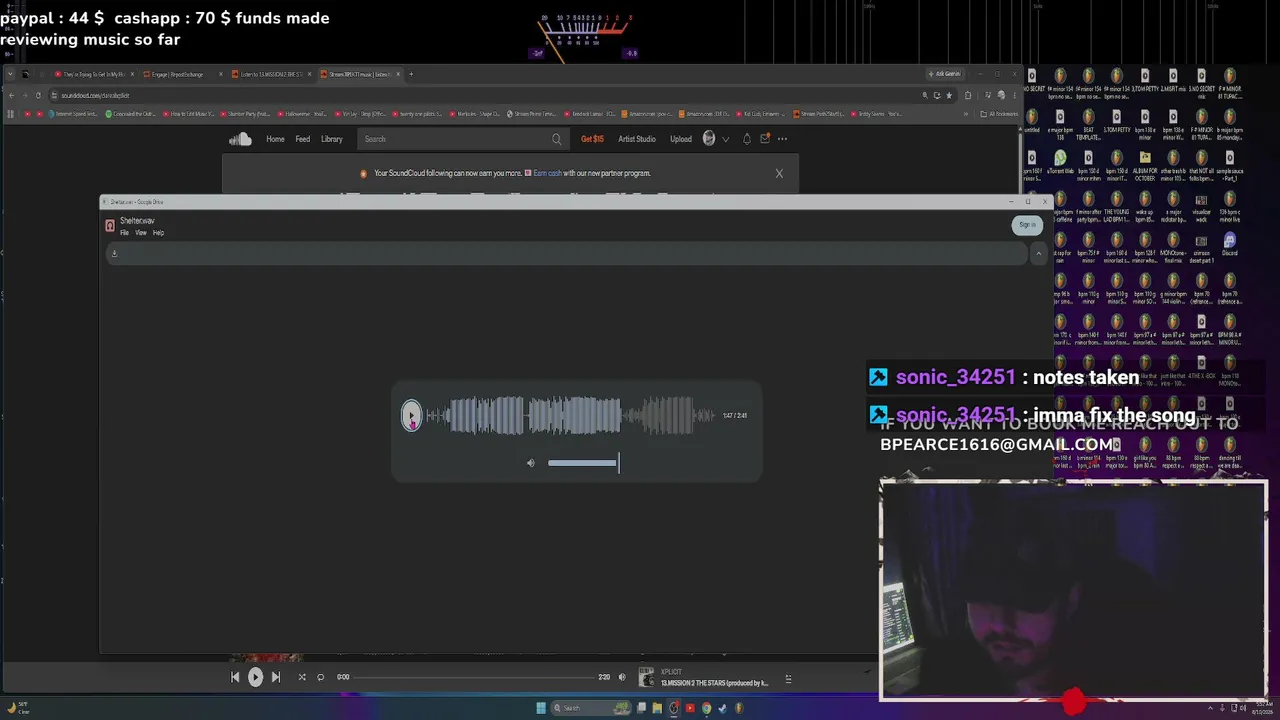Click the Earn cash link in banner
The image size is (1280, 720).
547,173
